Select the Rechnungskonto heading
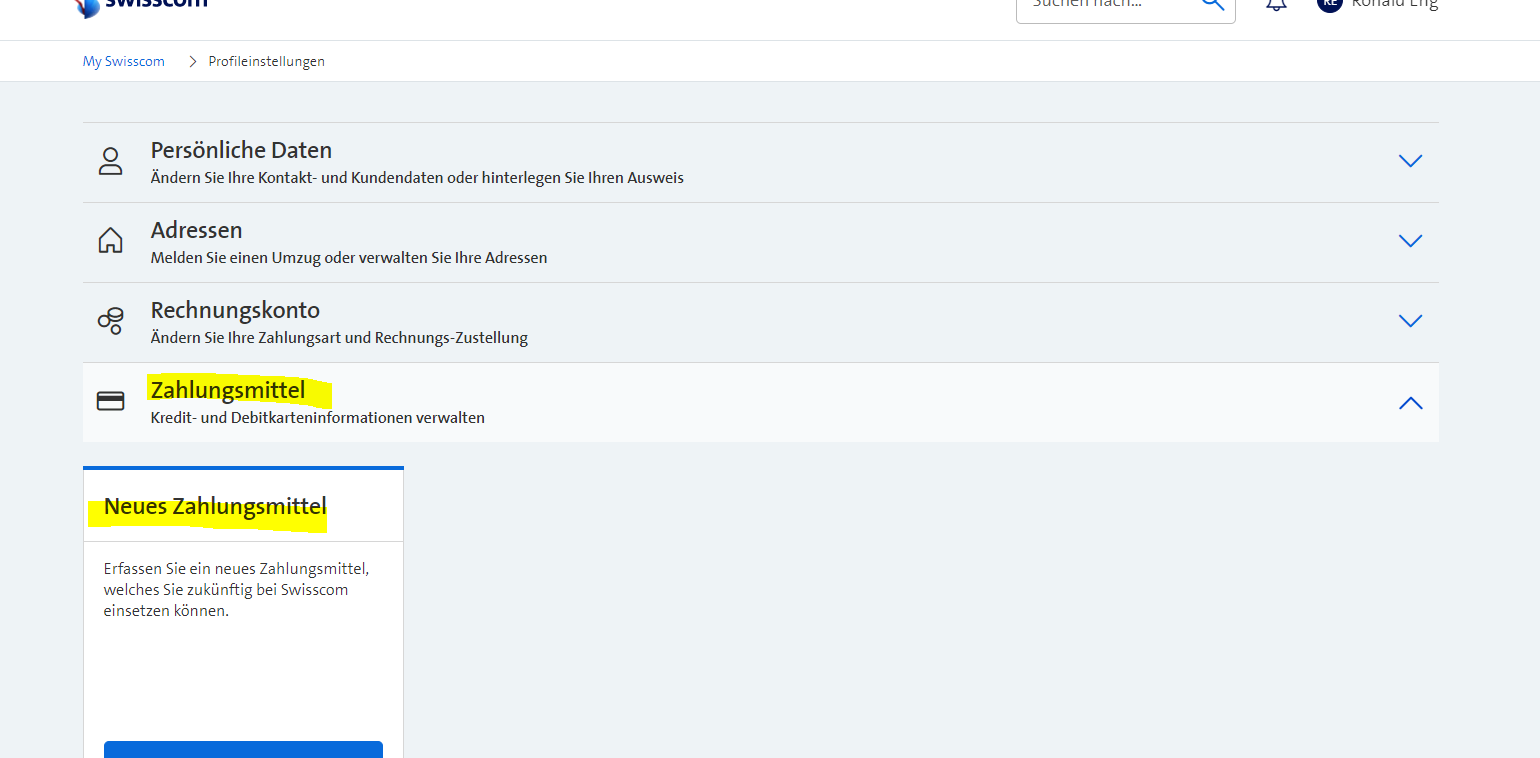 [x=235, y=310]
